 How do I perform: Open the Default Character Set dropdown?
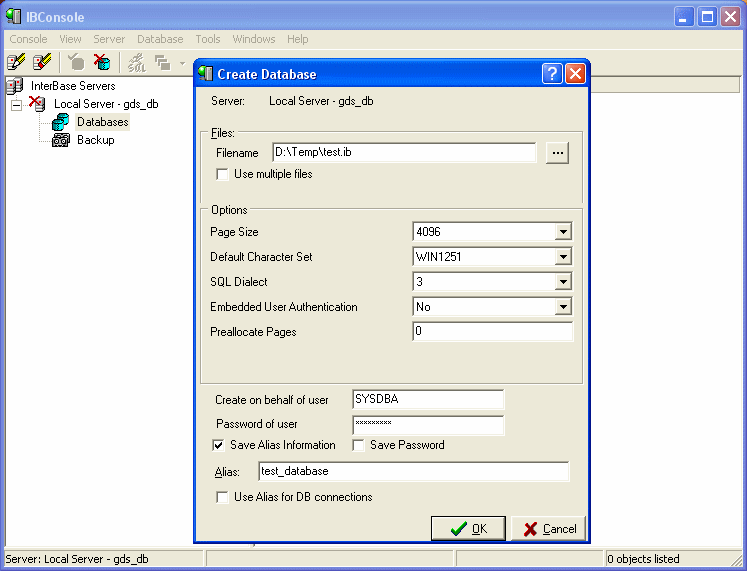pos(563,257)
